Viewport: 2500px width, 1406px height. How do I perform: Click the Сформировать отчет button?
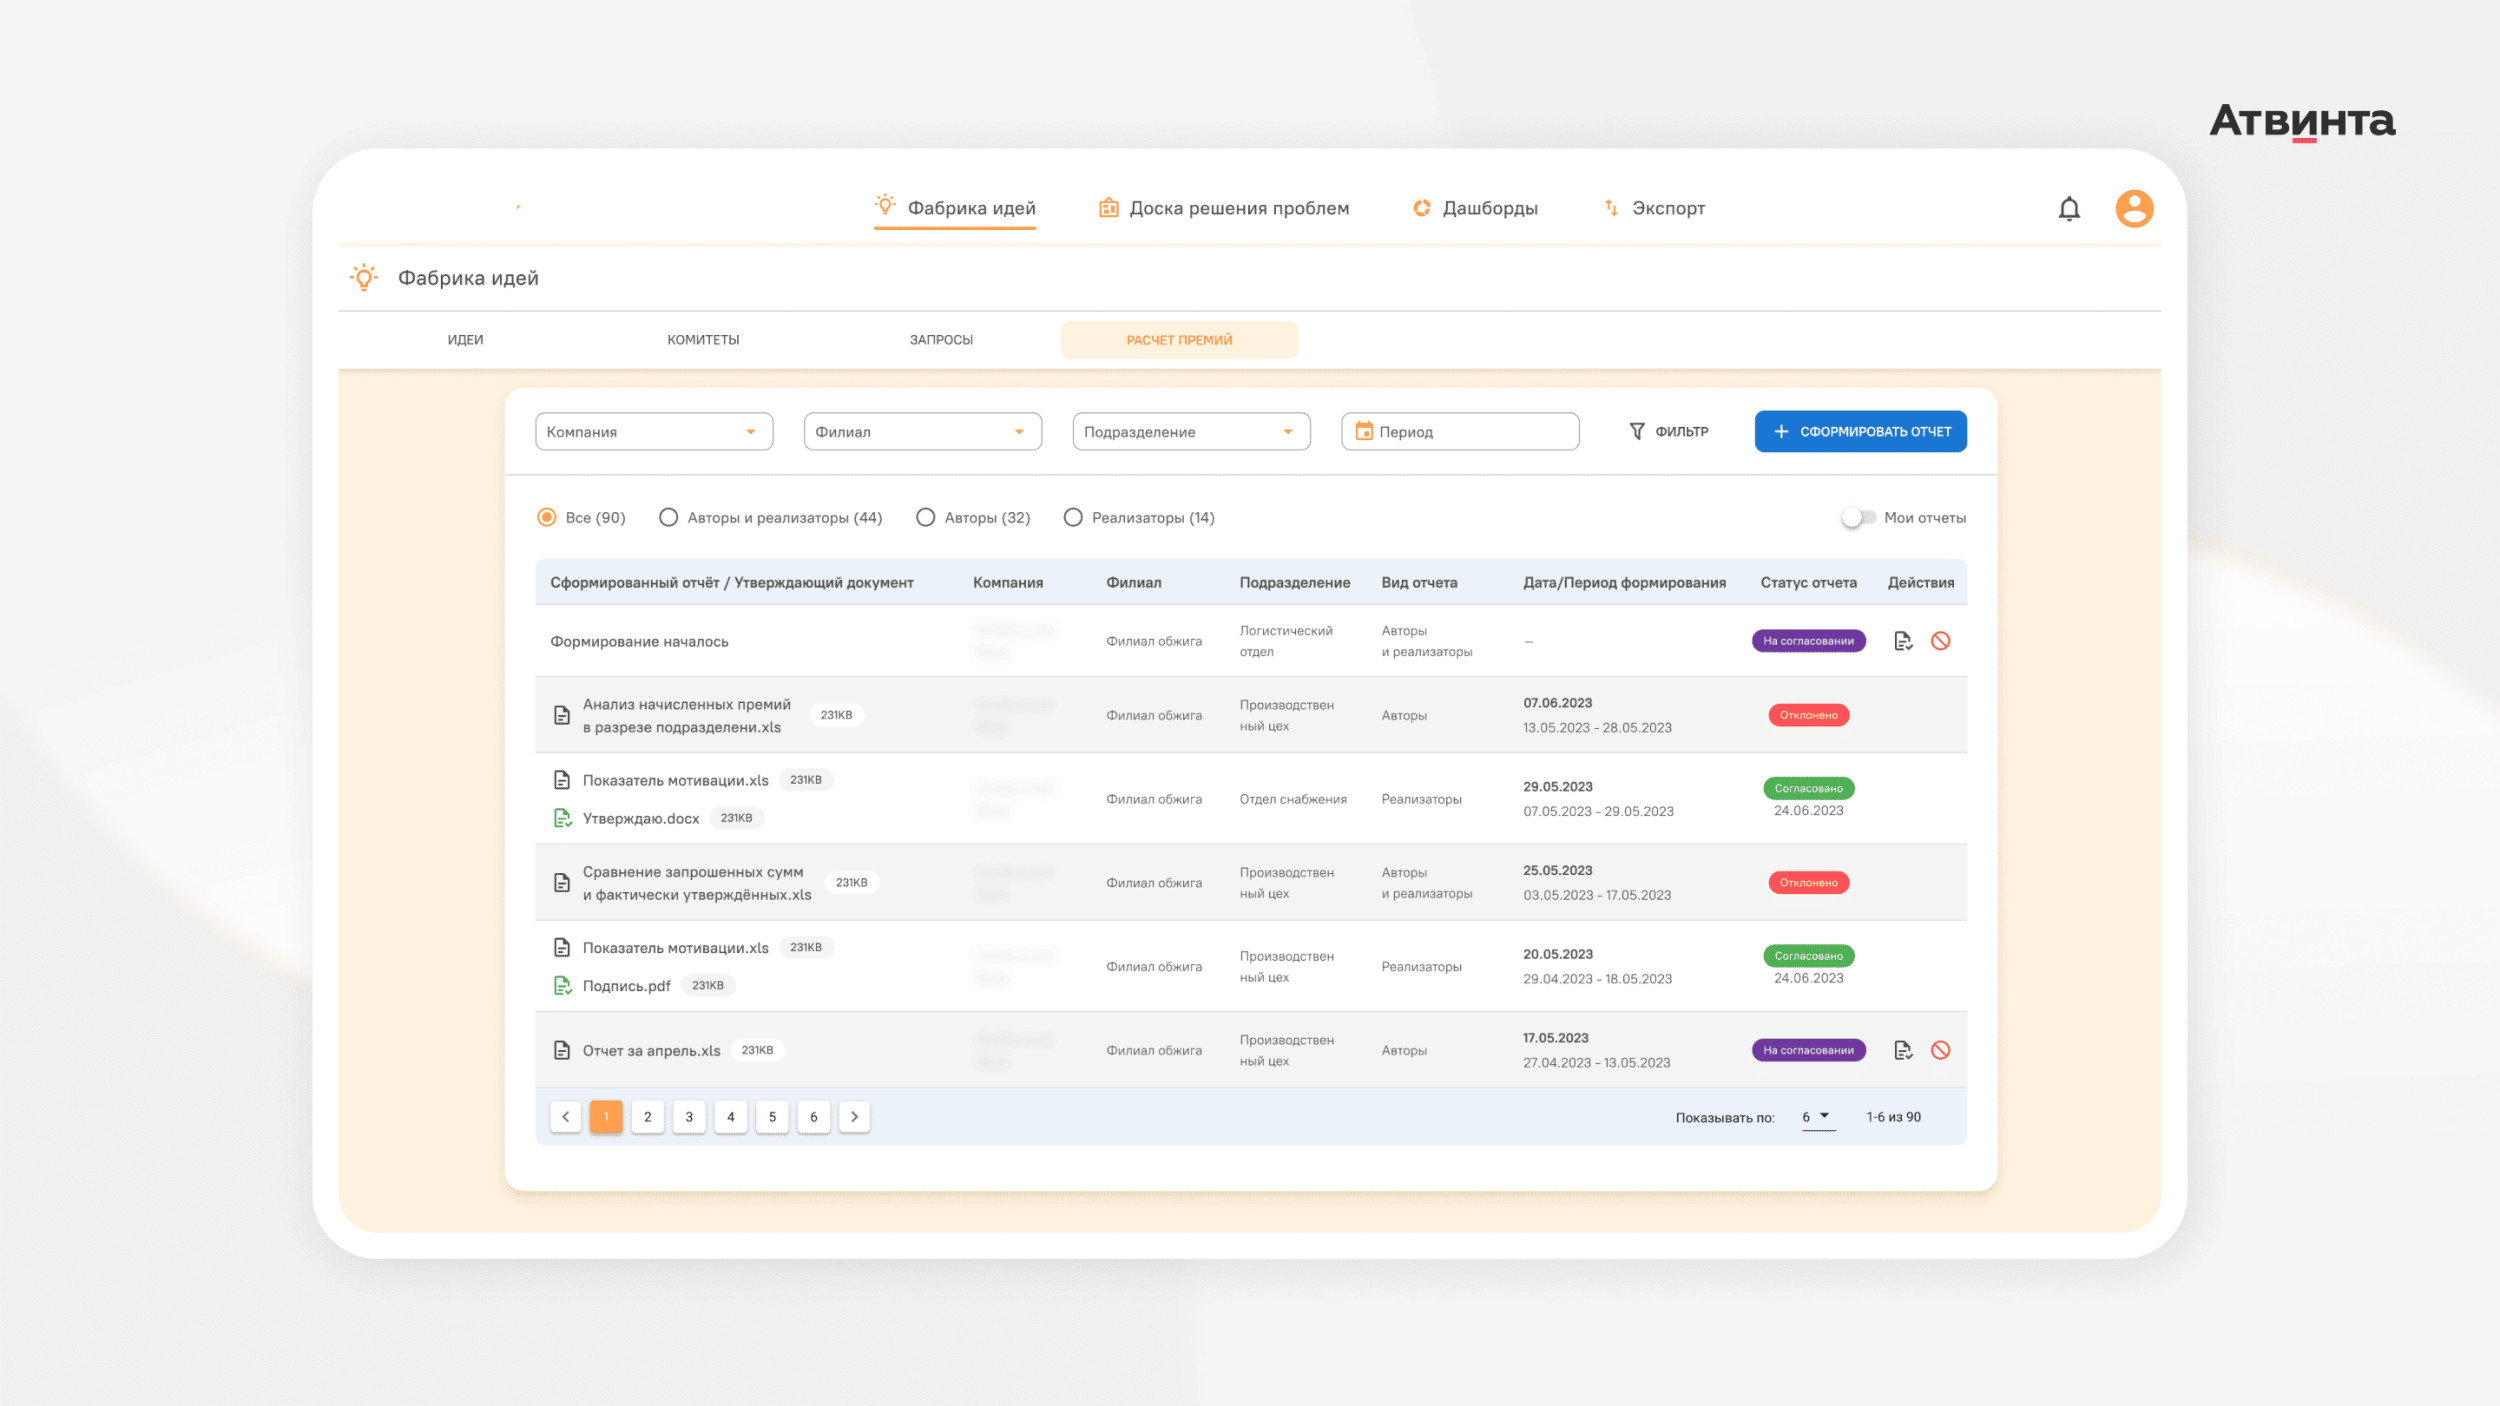click(x=1860, y=431)
